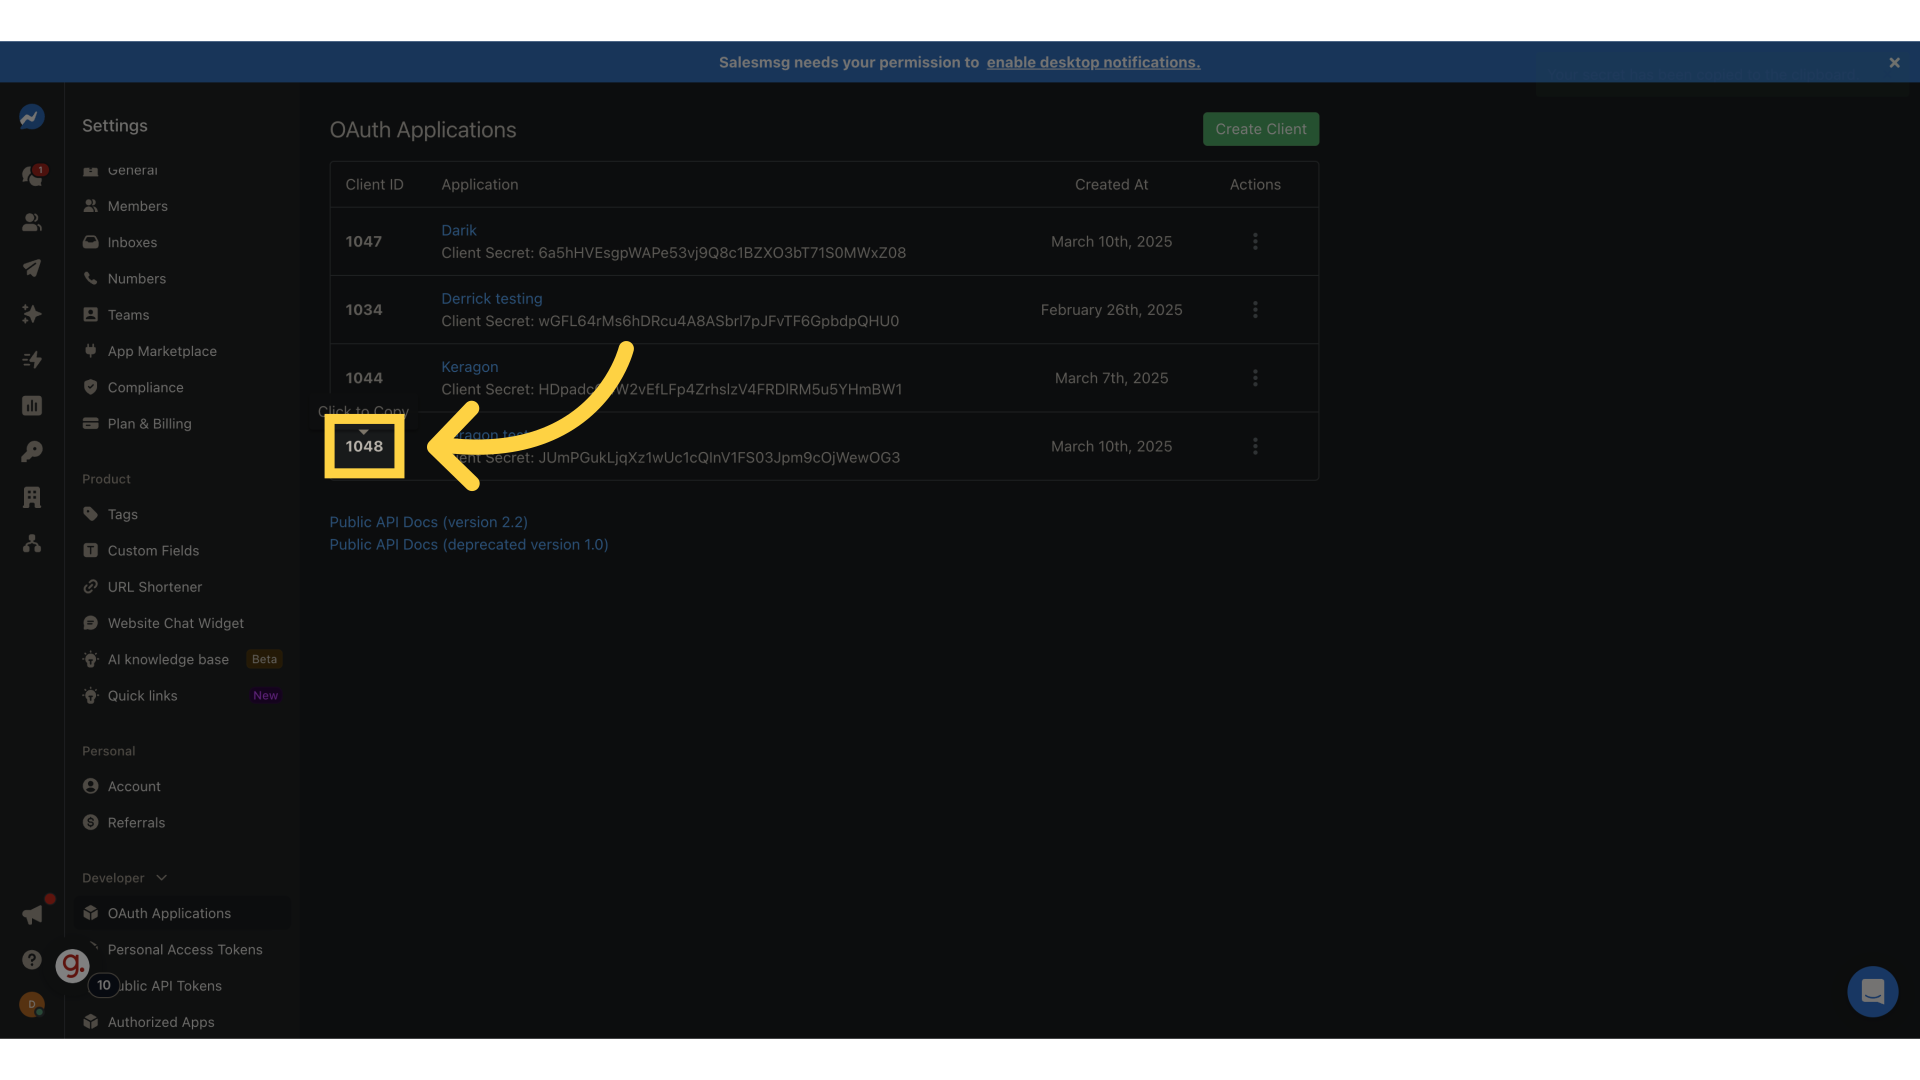Open the conversations icon with red badge
This screenshot has height=1080, width=1920.
point(33,176)
